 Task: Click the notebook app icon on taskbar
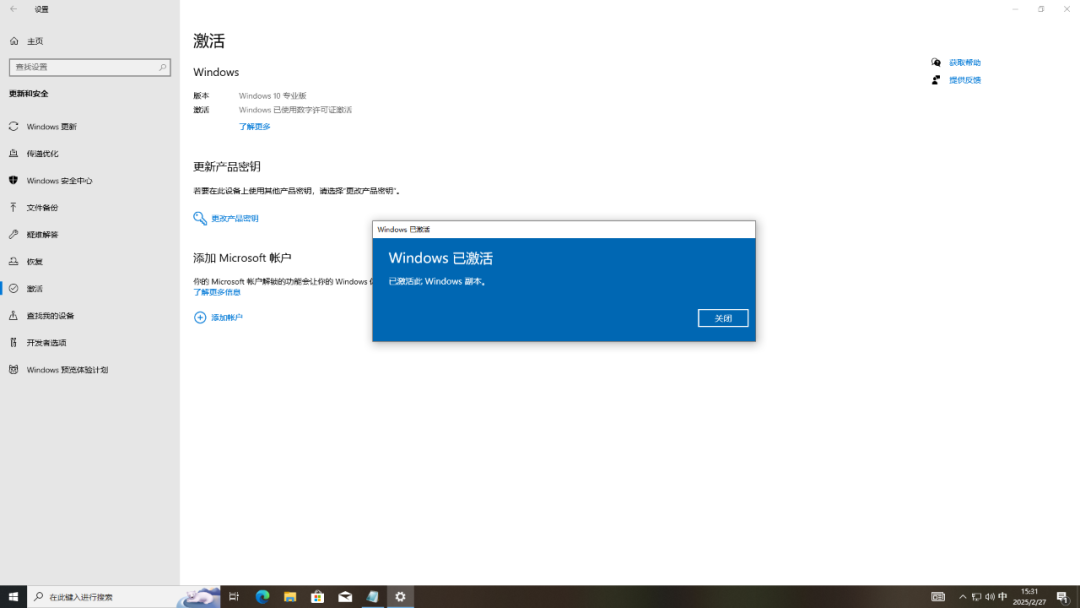[373, 597]
